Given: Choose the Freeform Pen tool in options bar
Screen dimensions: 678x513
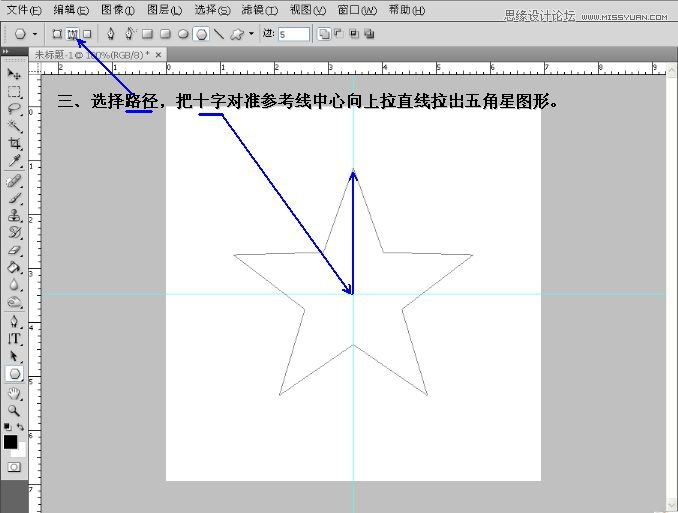Looking at the screenshot, I should tap(129, 33).
